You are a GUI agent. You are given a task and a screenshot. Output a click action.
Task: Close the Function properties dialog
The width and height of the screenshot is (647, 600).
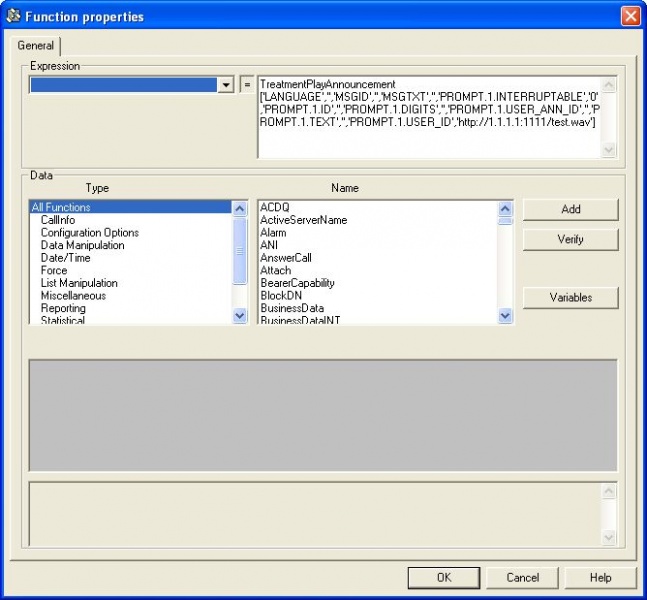click(x=630, y=16)
